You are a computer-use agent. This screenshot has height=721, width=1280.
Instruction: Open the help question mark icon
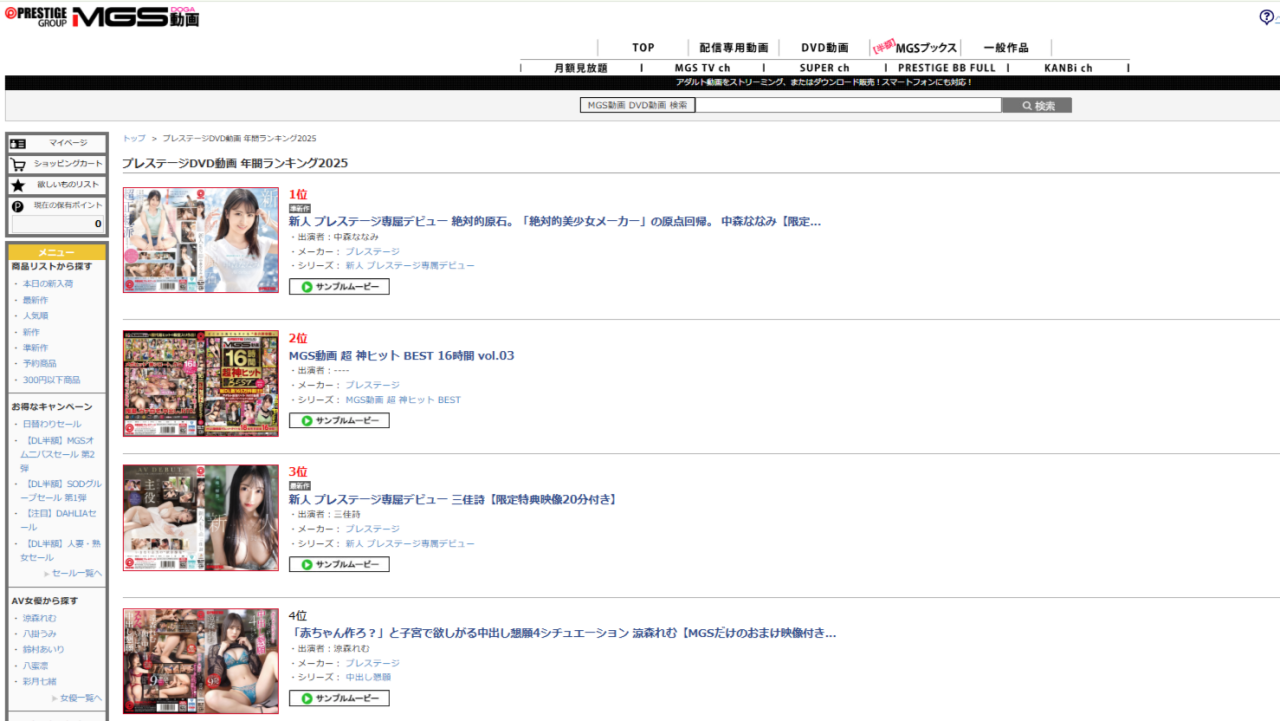(1266, 17)
